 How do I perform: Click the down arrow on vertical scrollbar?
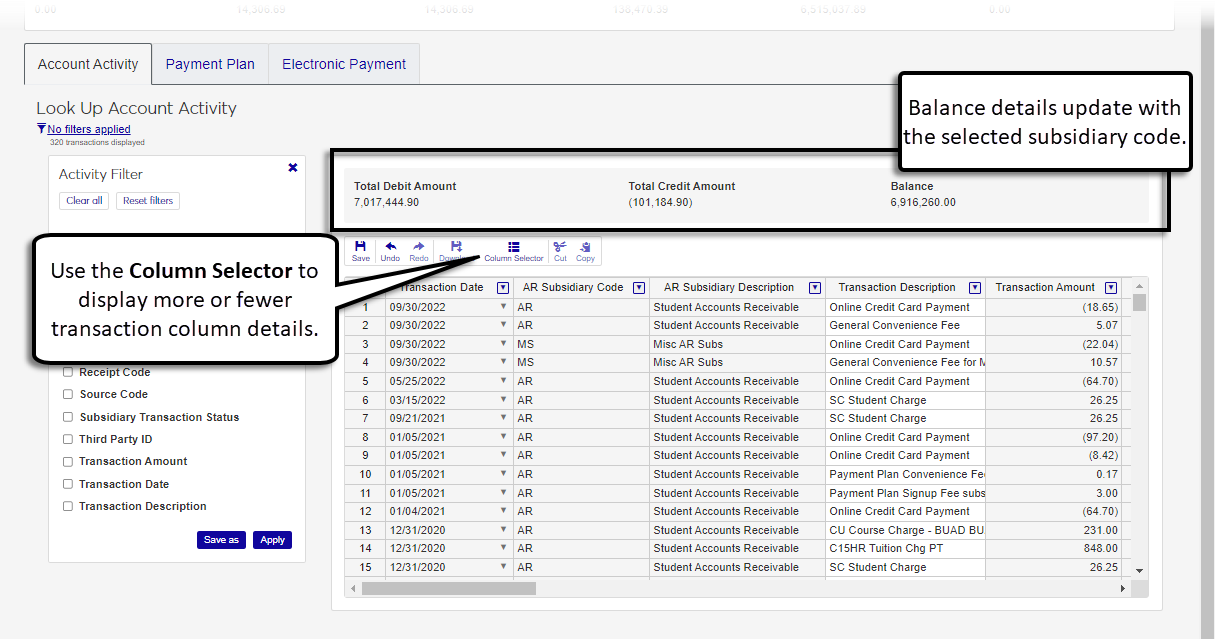(1139, 570)
